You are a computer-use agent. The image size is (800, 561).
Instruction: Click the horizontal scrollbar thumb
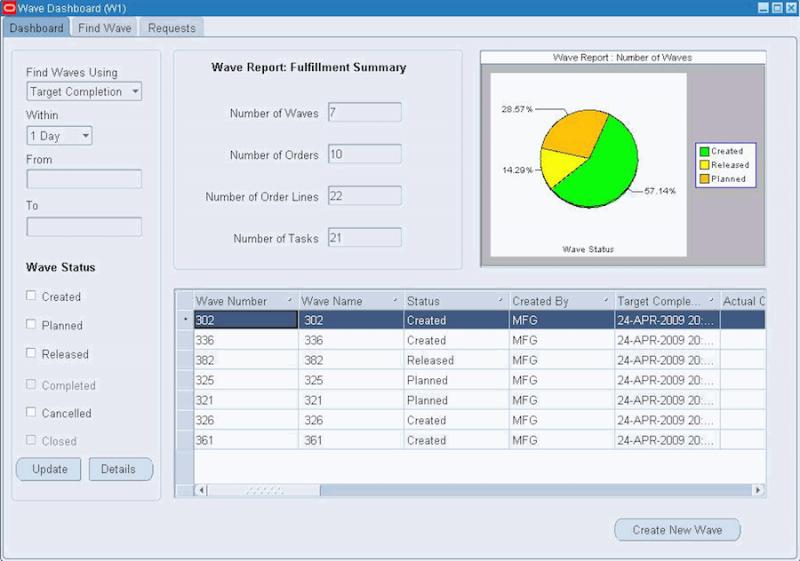click(x=264, y=490)
